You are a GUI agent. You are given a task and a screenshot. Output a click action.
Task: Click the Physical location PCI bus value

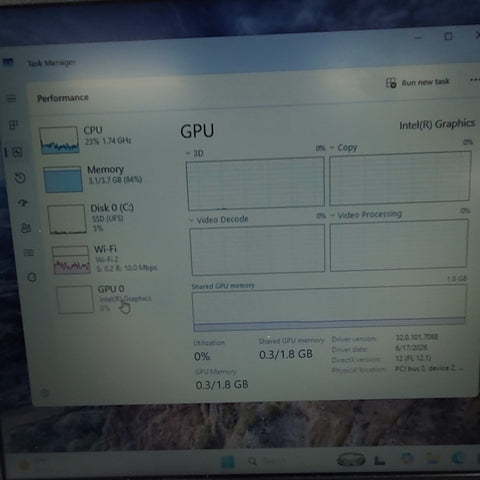click(429, 368)
